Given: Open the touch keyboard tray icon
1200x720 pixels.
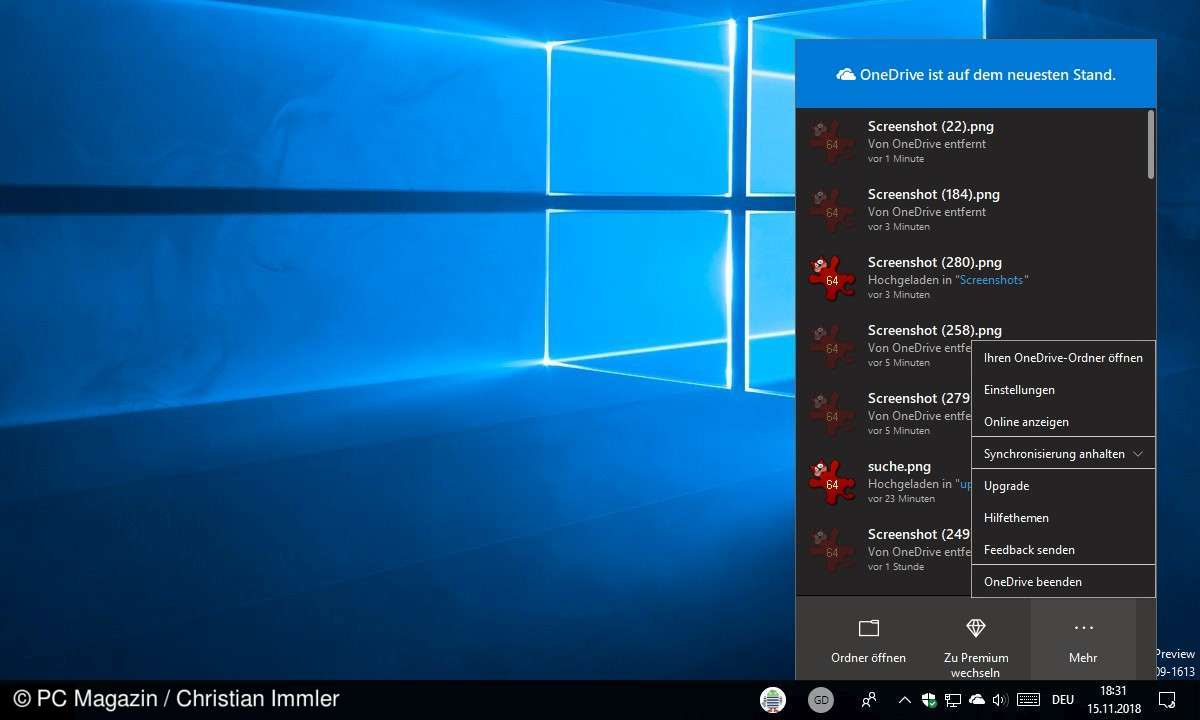Looking at the screenshot, I should point(1028,699).
